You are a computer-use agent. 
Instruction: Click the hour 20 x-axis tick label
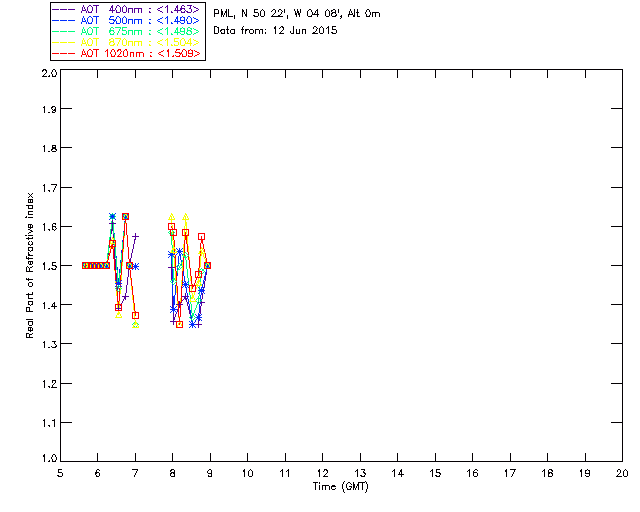622,473
